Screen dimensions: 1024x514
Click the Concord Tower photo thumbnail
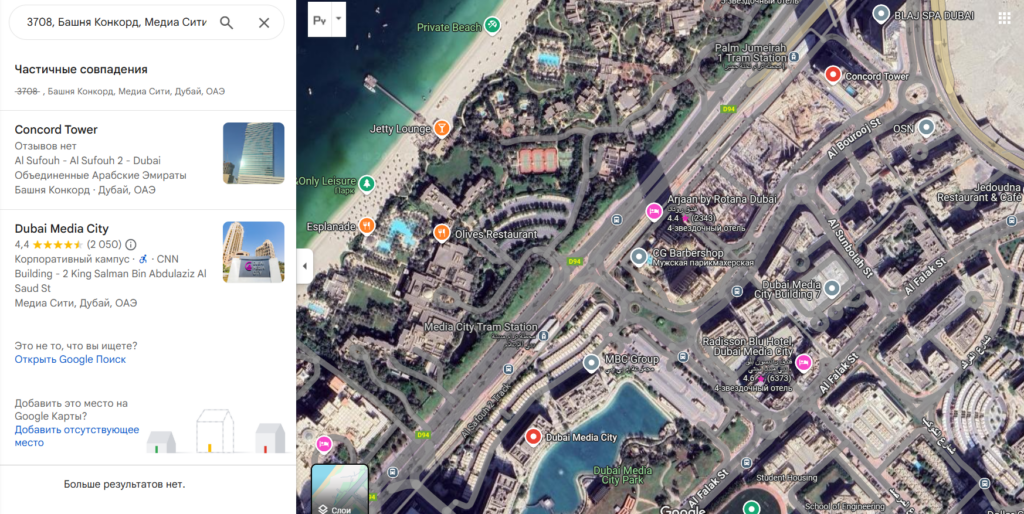(253, 153)
